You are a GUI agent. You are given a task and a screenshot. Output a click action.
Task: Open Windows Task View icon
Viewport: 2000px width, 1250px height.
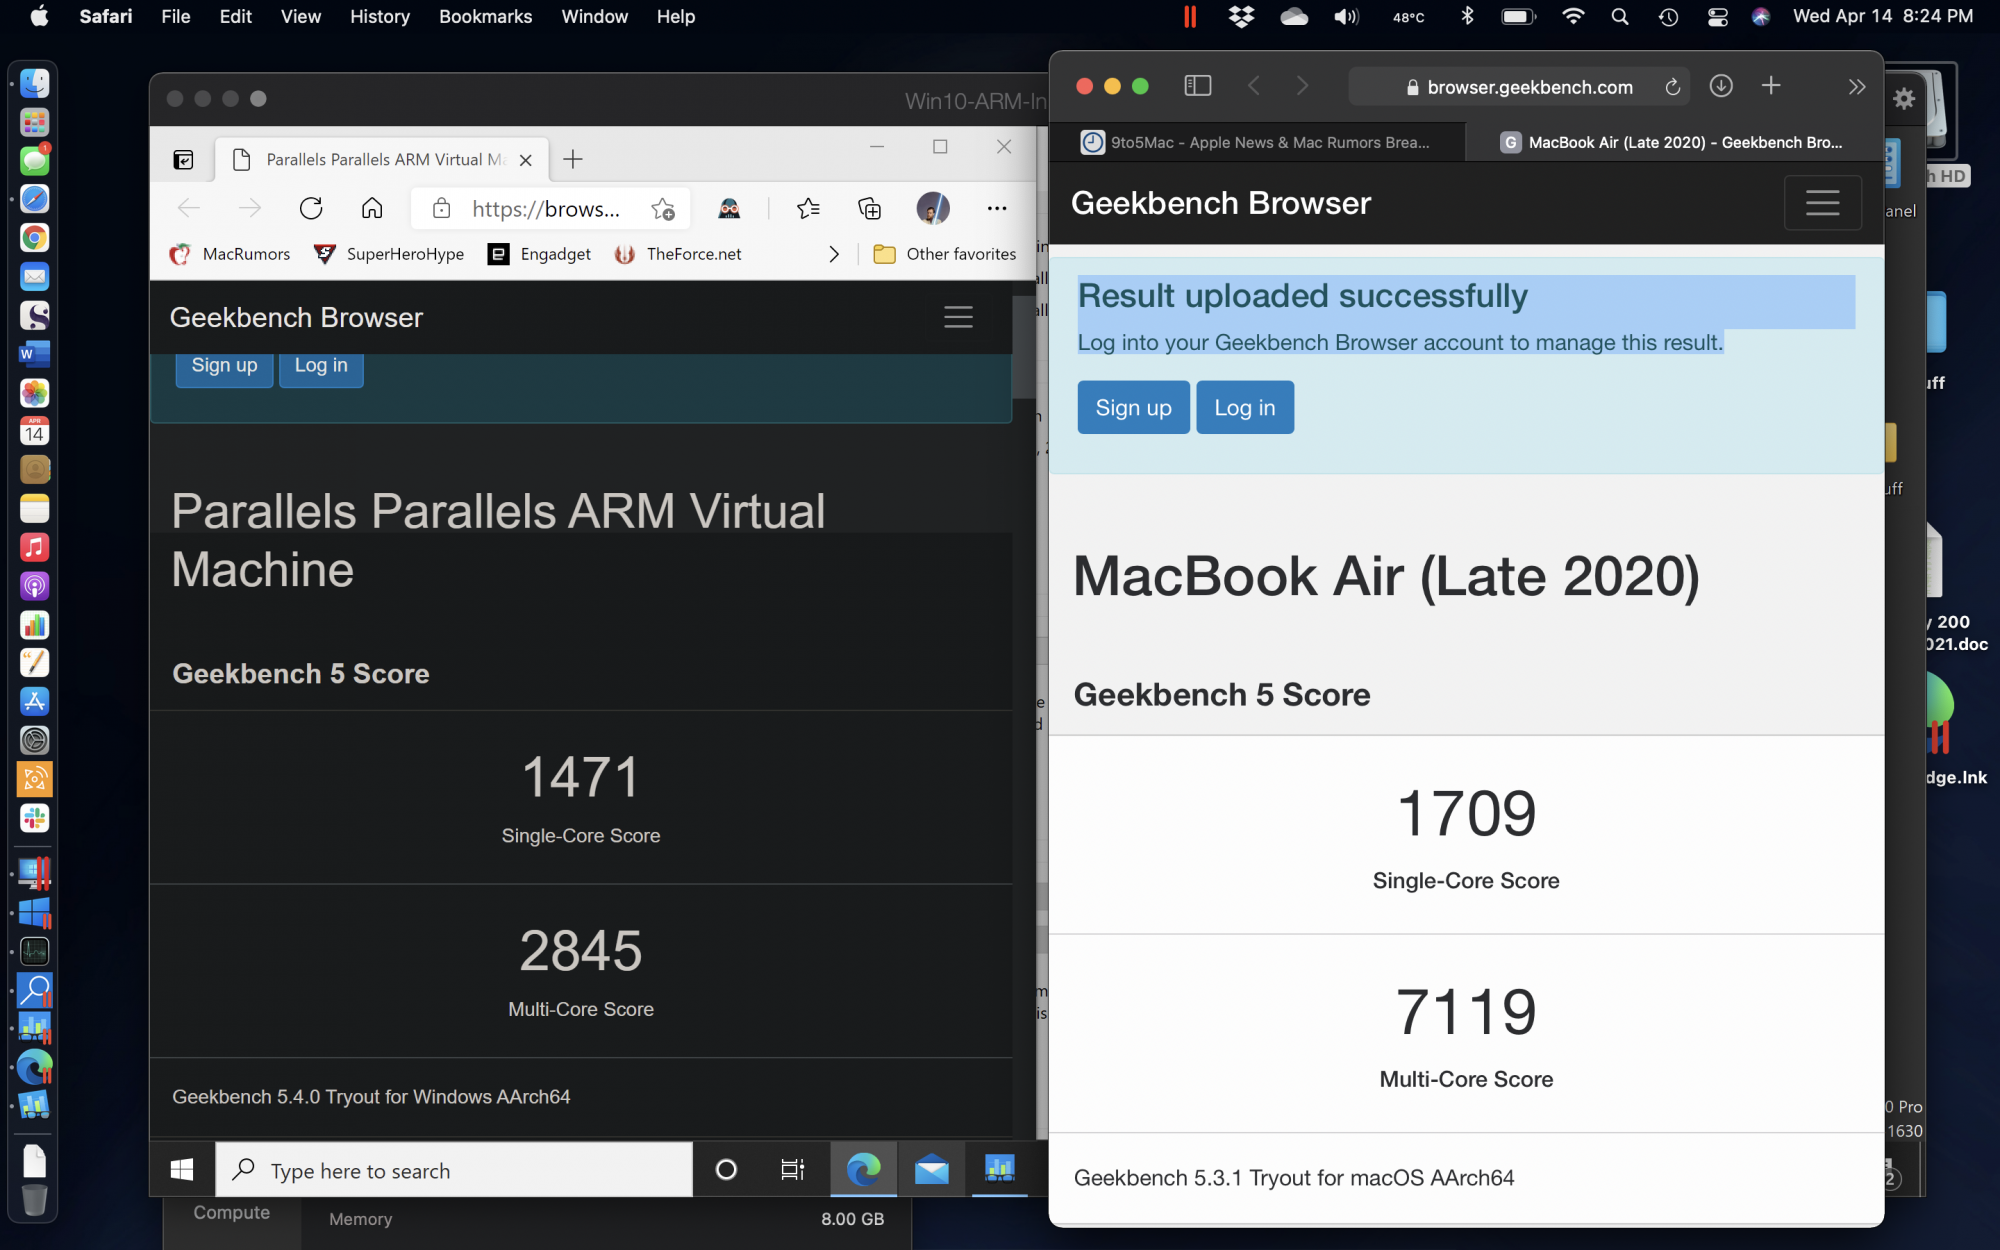792,1169
